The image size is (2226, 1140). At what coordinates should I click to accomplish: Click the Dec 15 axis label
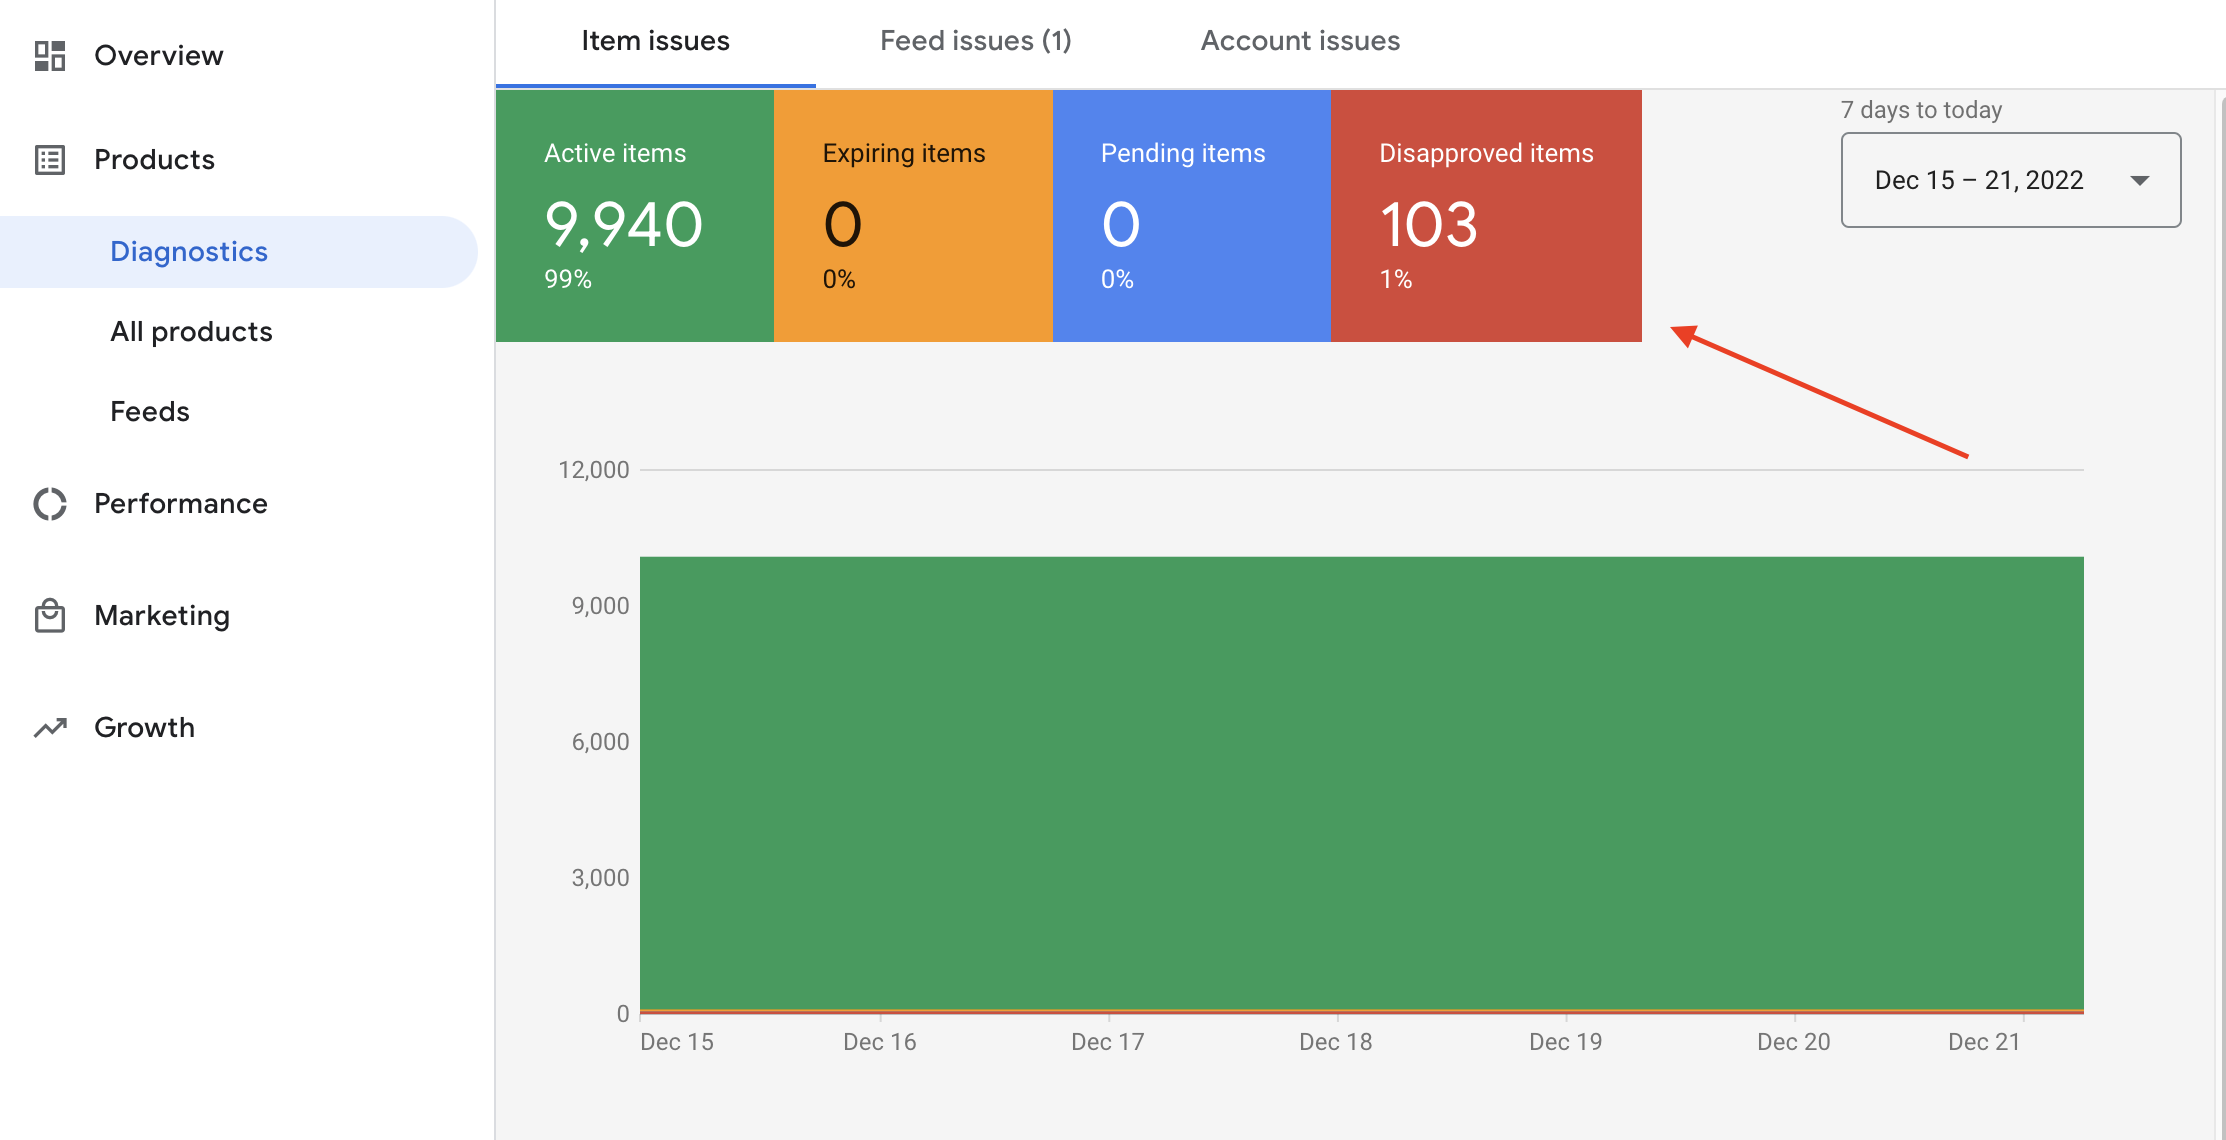click(677, 1042)
